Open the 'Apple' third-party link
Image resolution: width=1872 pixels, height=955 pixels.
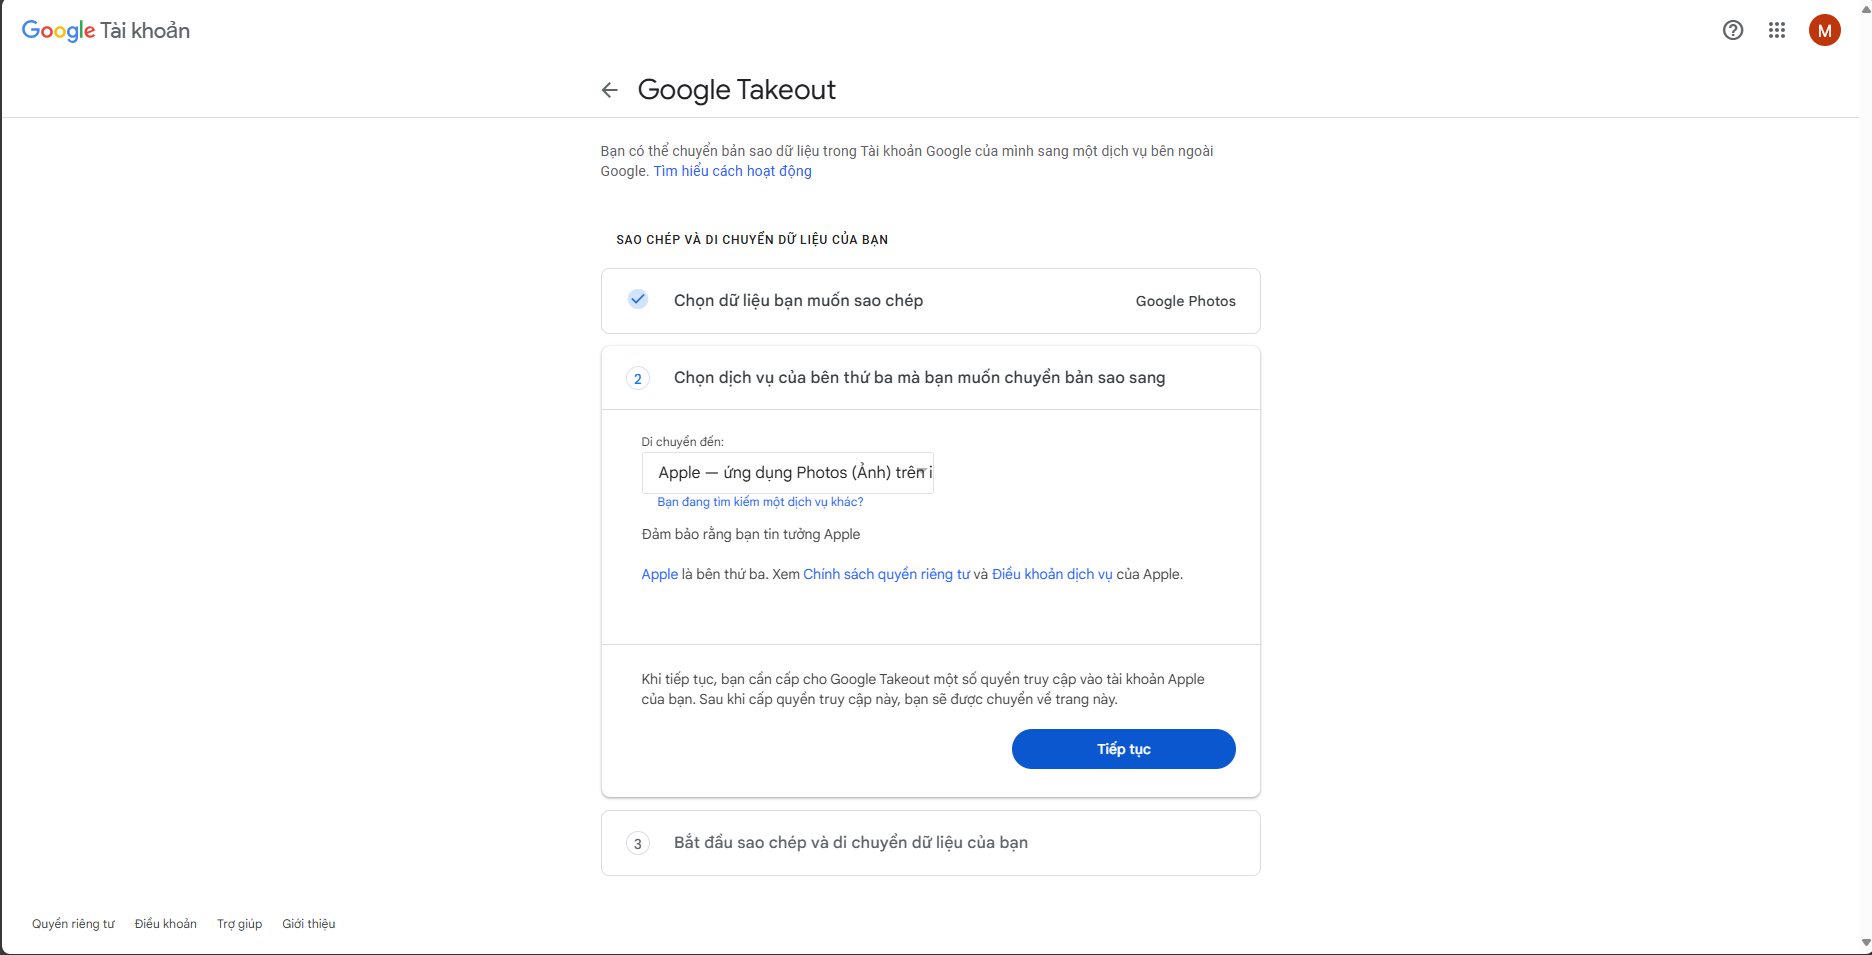pos(659,574)
